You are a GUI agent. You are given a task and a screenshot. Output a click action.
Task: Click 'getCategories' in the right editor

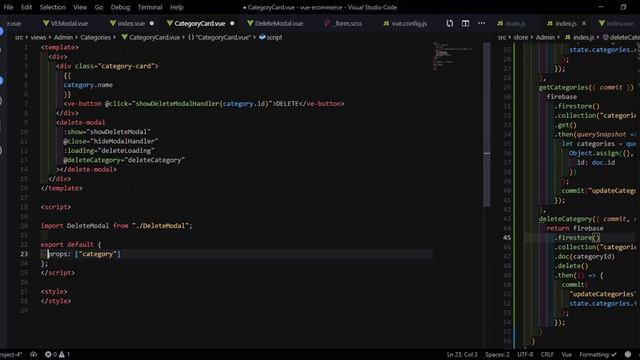pos(563,87)
